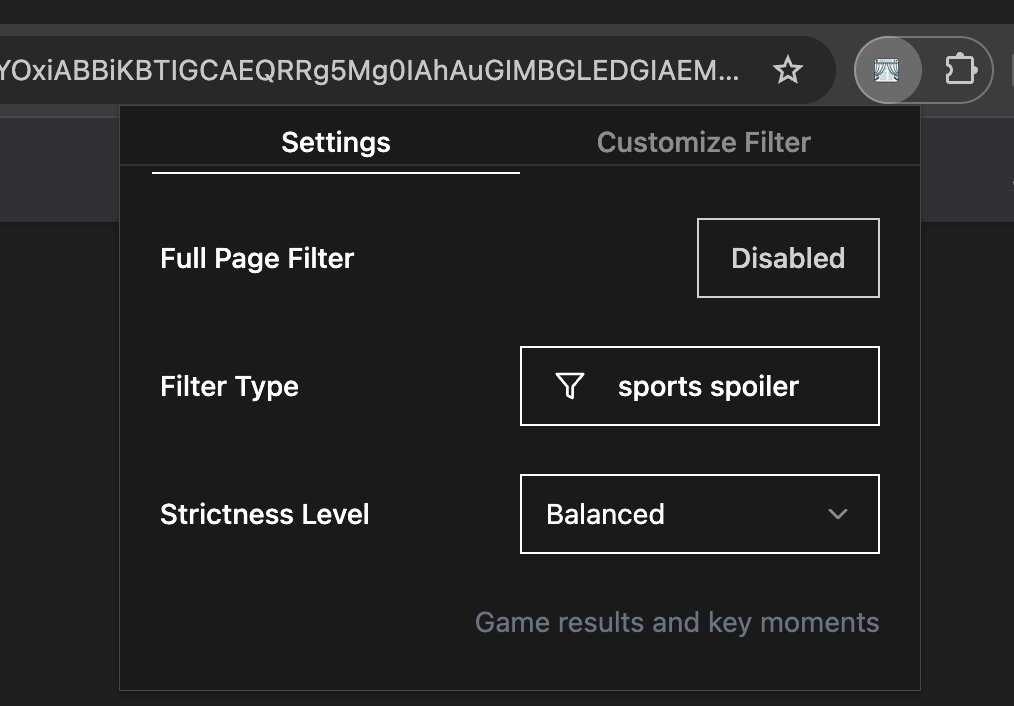Click the Strictness Level label
The height and width of the screenshot is (706, 1014).
click(264, 514)
